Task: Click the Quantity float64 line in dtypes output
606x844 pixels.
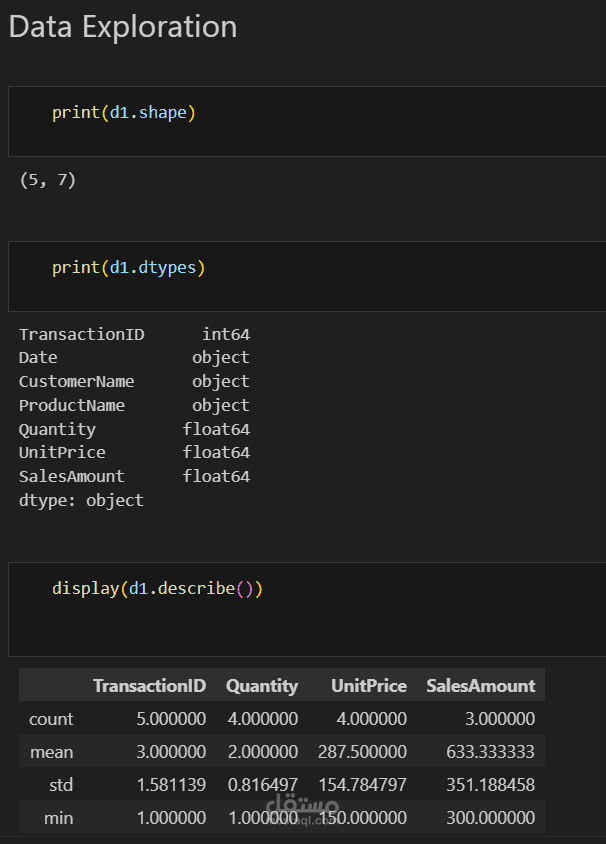Action: tap(134, 430)
